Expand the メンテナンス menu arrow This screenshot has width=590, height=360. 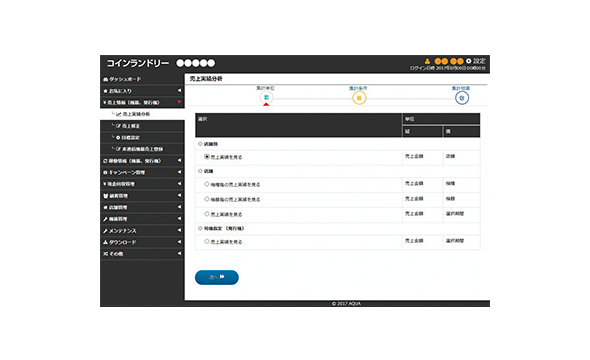tap(179, 230)
